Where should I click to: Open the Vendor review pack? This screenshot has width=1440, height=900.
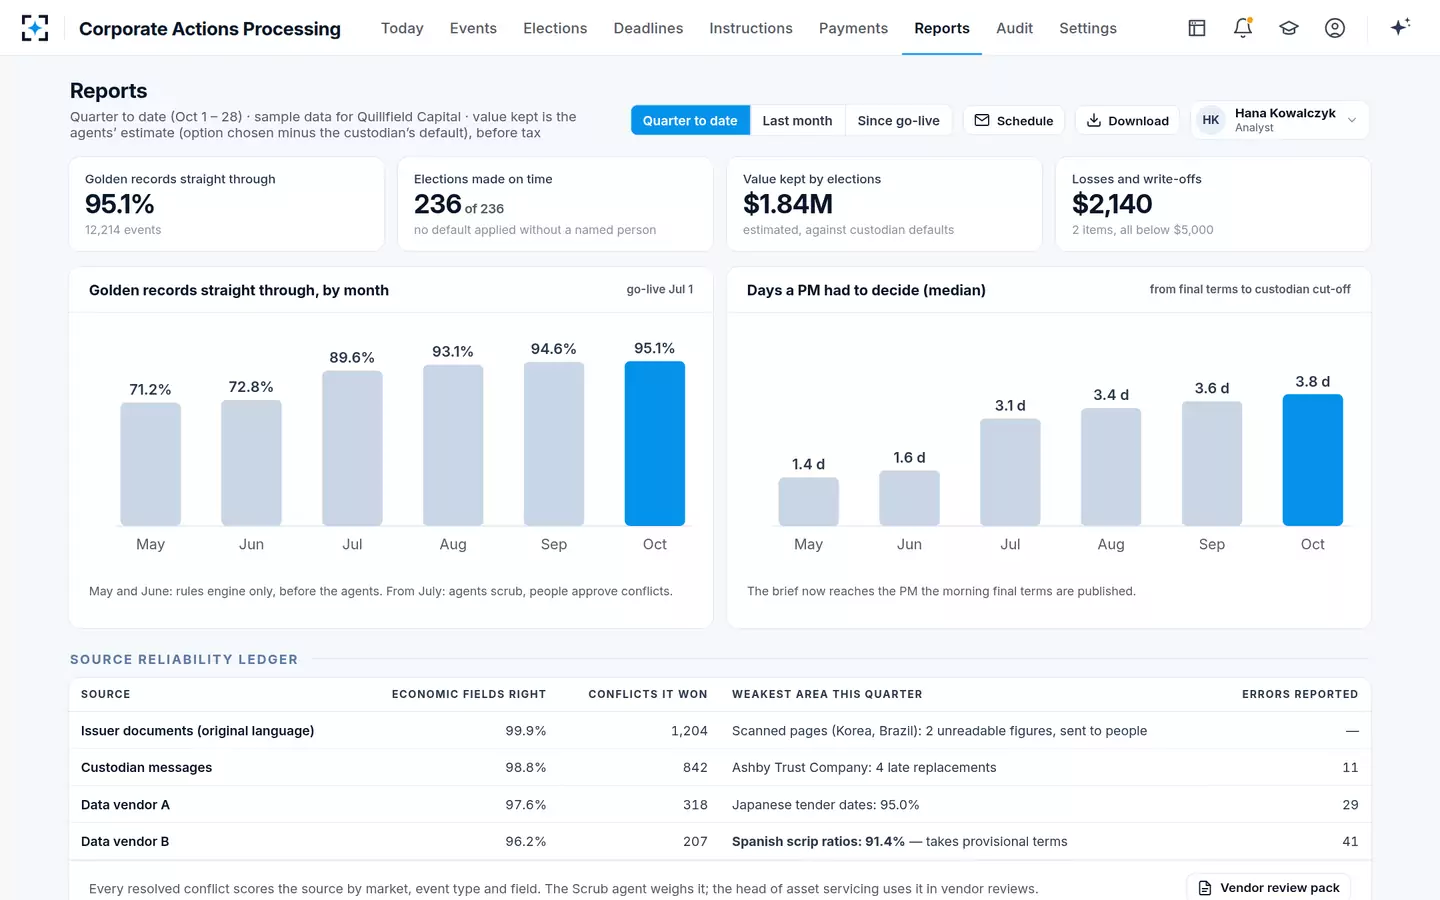(1269, 887)
